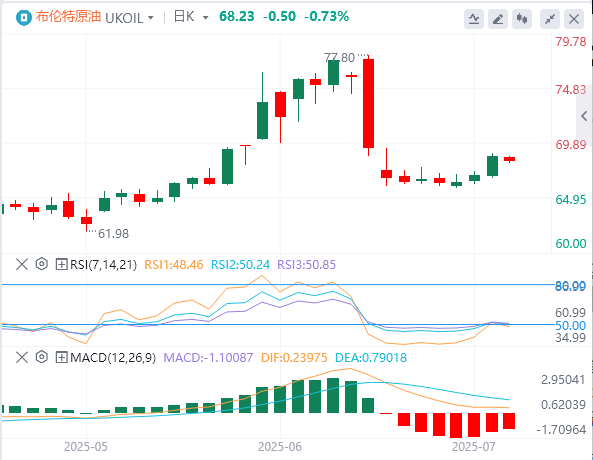Click the Brent crude round logo icon
Image resolution: width=593 pixels, height=460 pixels.
(x=23, y=17)
